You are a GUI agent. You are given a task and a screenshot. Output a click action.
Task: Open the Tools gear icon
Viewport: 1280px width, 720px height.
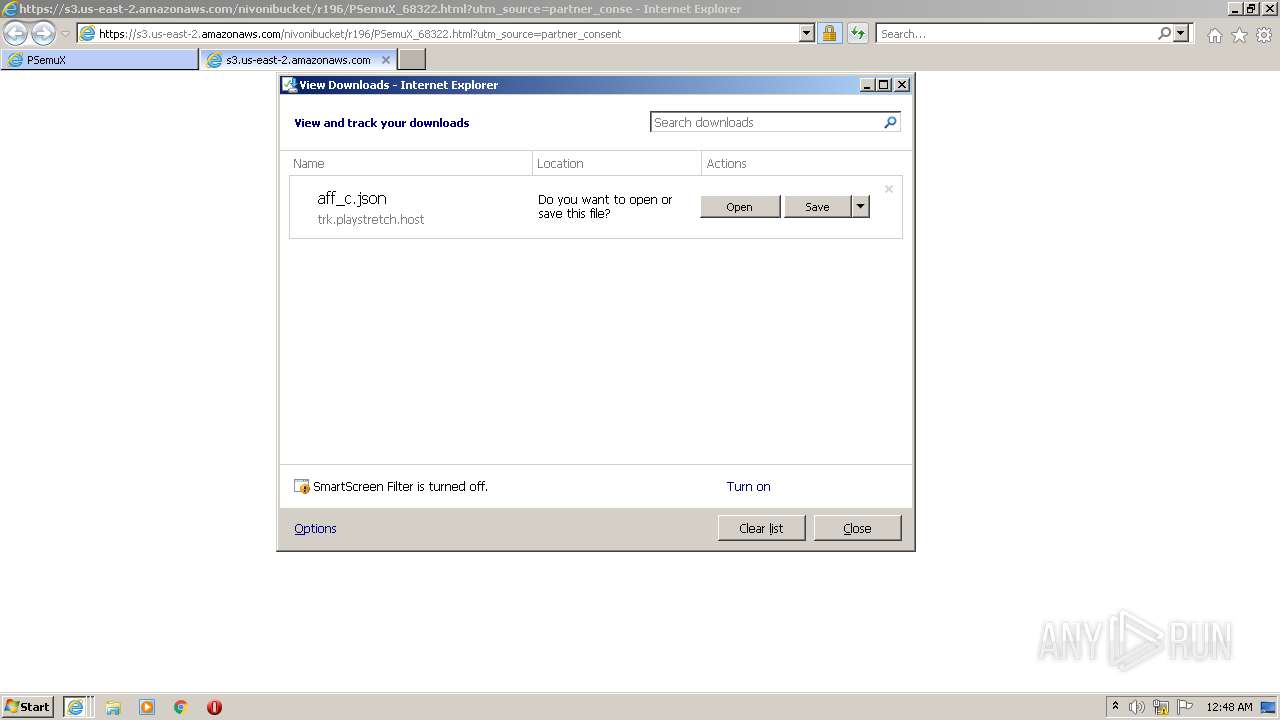tap(1264, 35)
